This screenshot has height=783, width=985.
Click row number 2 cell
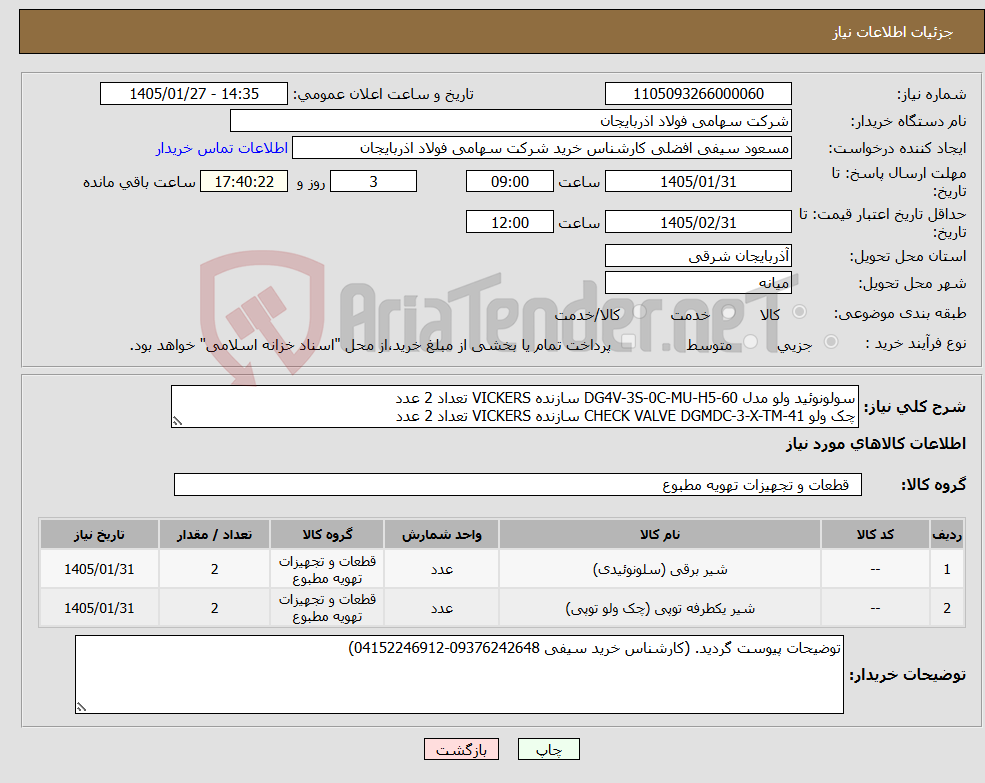947,608
